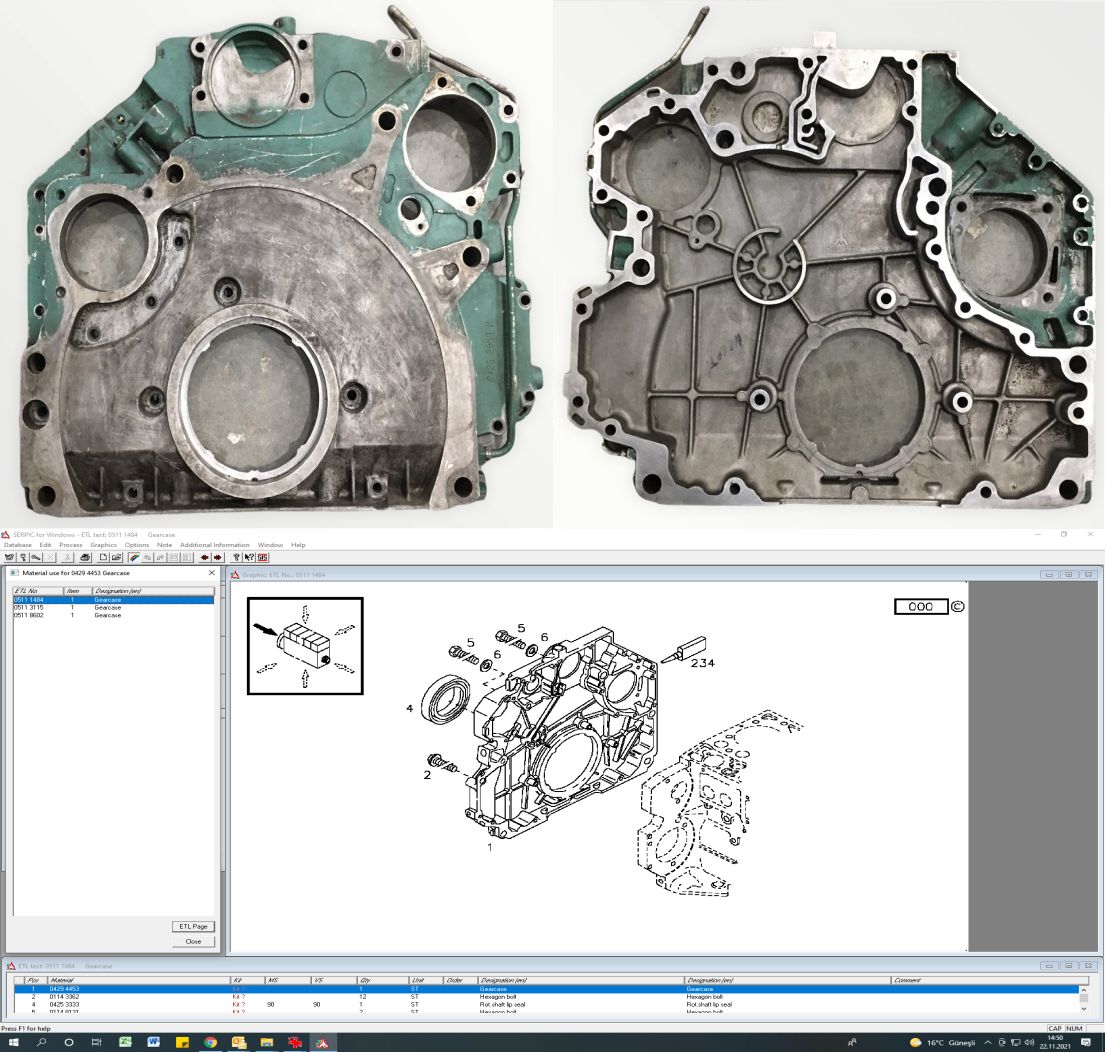Click the question mark help toolbar icon
The image size is (1105, 1052).
[x=236, y=557]
